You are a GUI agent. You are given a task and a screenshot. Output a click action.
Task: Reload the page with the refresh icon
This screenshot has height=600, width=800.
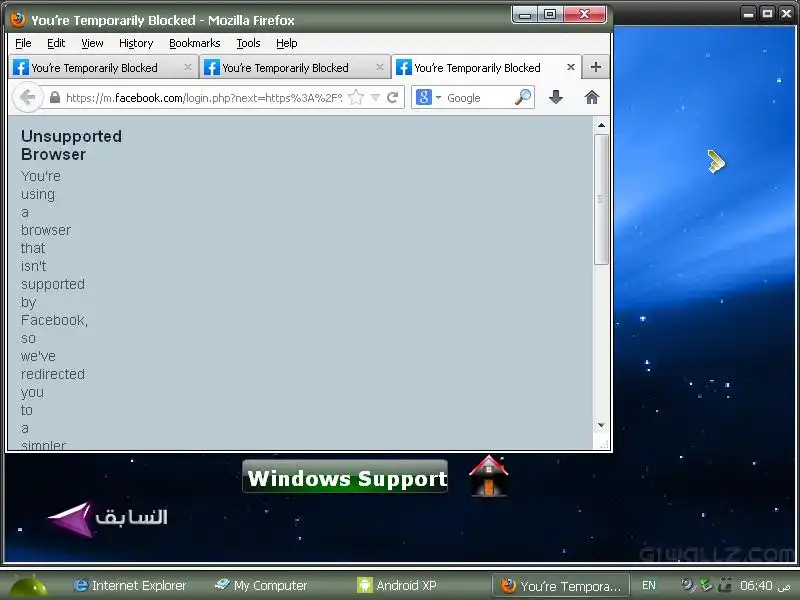point(392,97)
